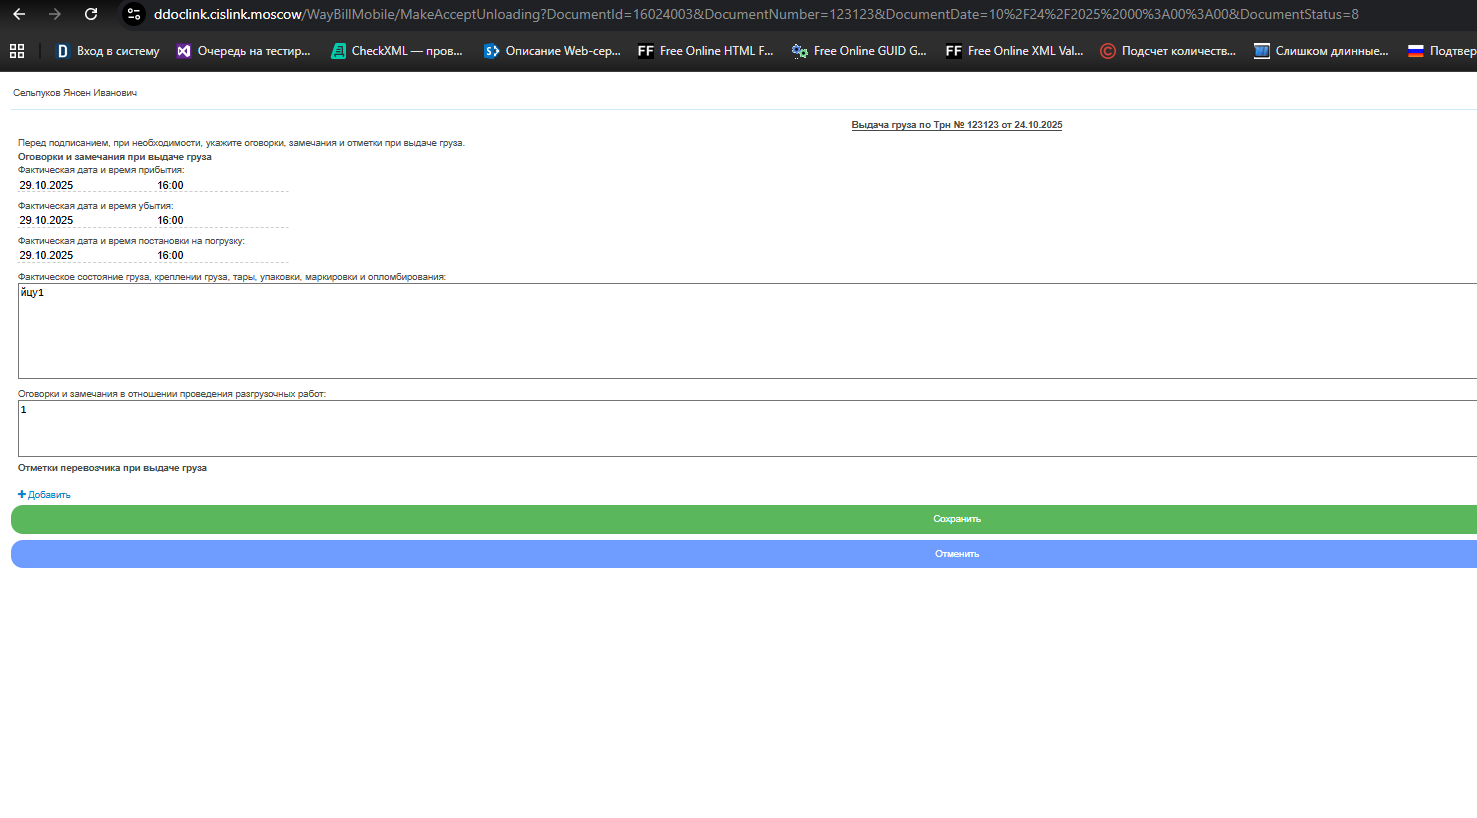Click the label 'Отметки перевозчика при выдаче груза'

[x=112, y=468]
